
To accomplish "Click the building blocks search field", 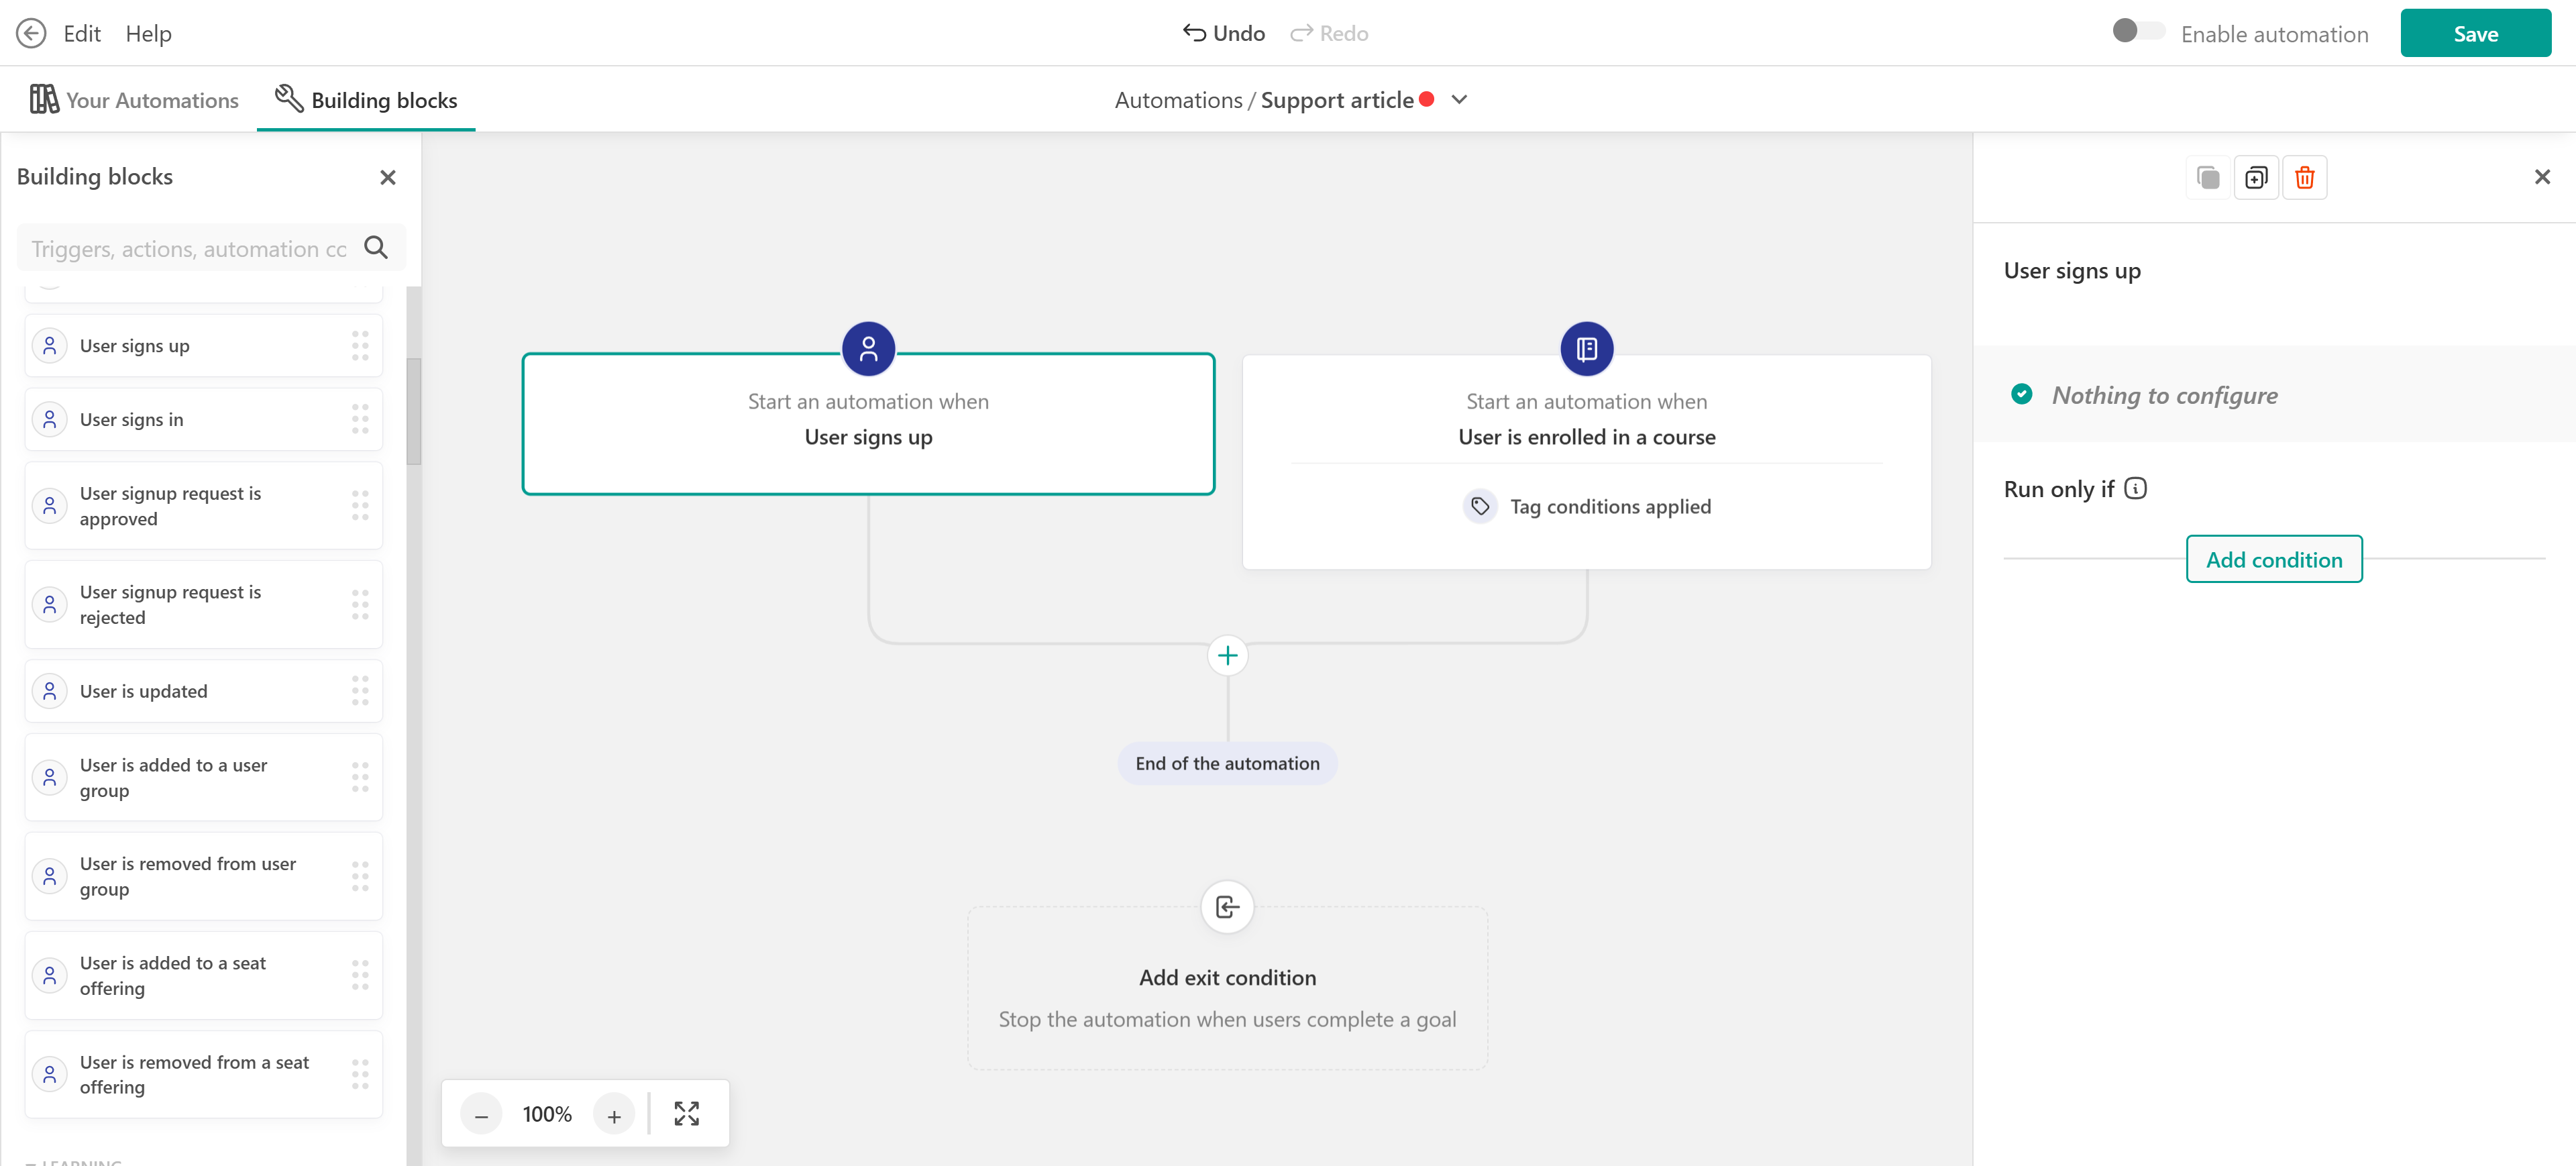I will click(189, 248).
